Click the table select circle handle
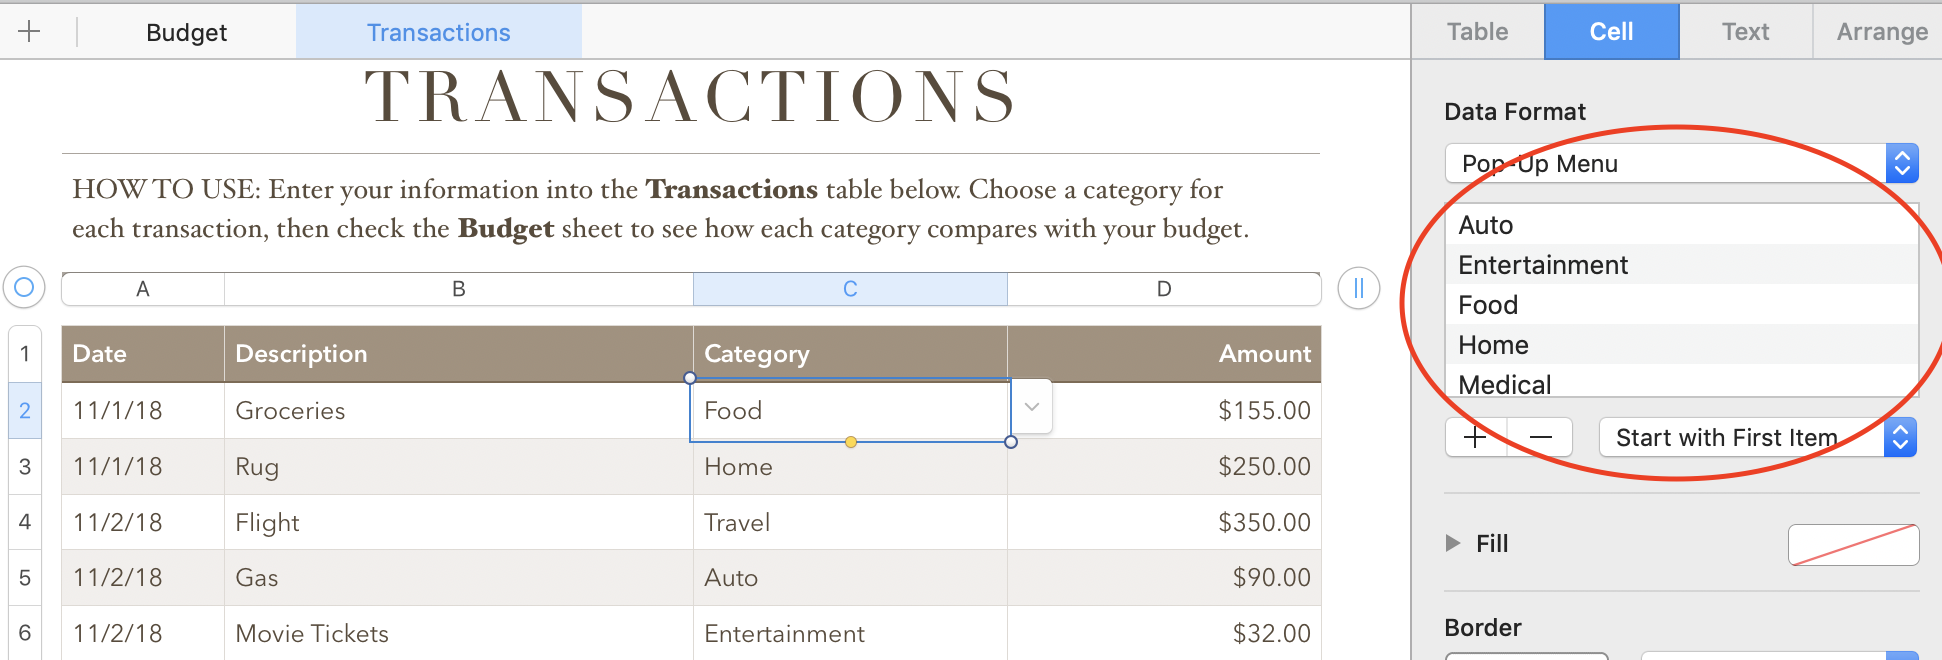This screenshot has height=660, width=1942. pyautogui.click(x=24, y=288)
